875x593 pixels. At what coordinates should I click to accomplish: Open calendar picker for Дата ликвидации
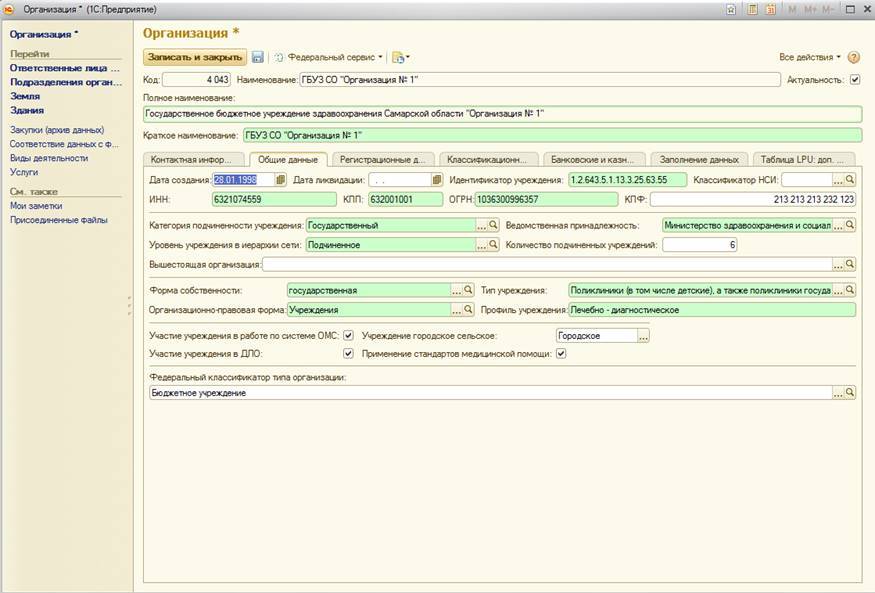click(x=437, y=180)
